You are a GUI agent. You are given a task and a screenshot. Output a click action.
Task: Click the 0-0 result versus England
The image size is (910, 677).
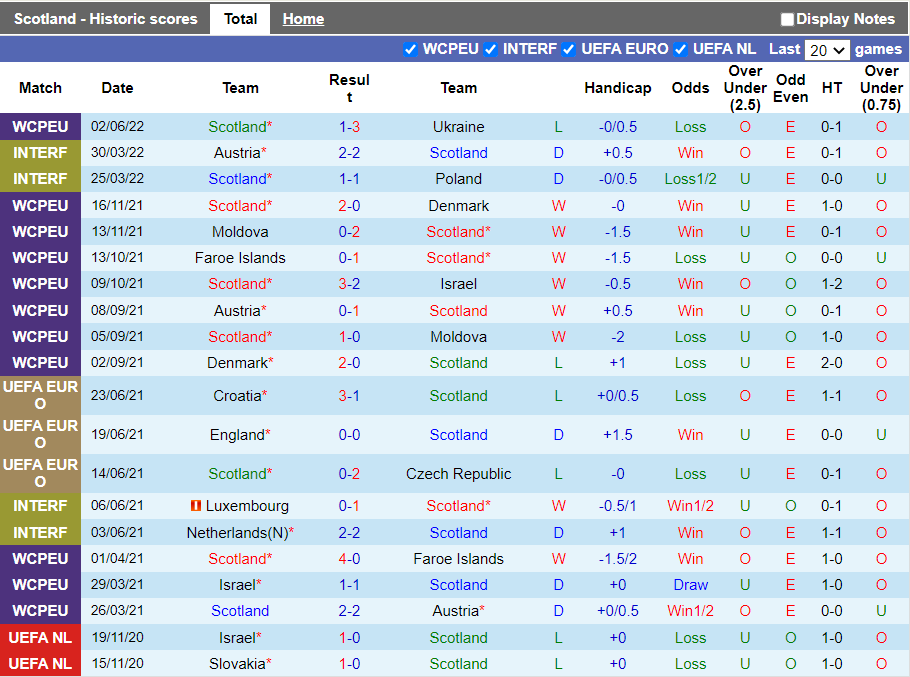click(349, 435)
